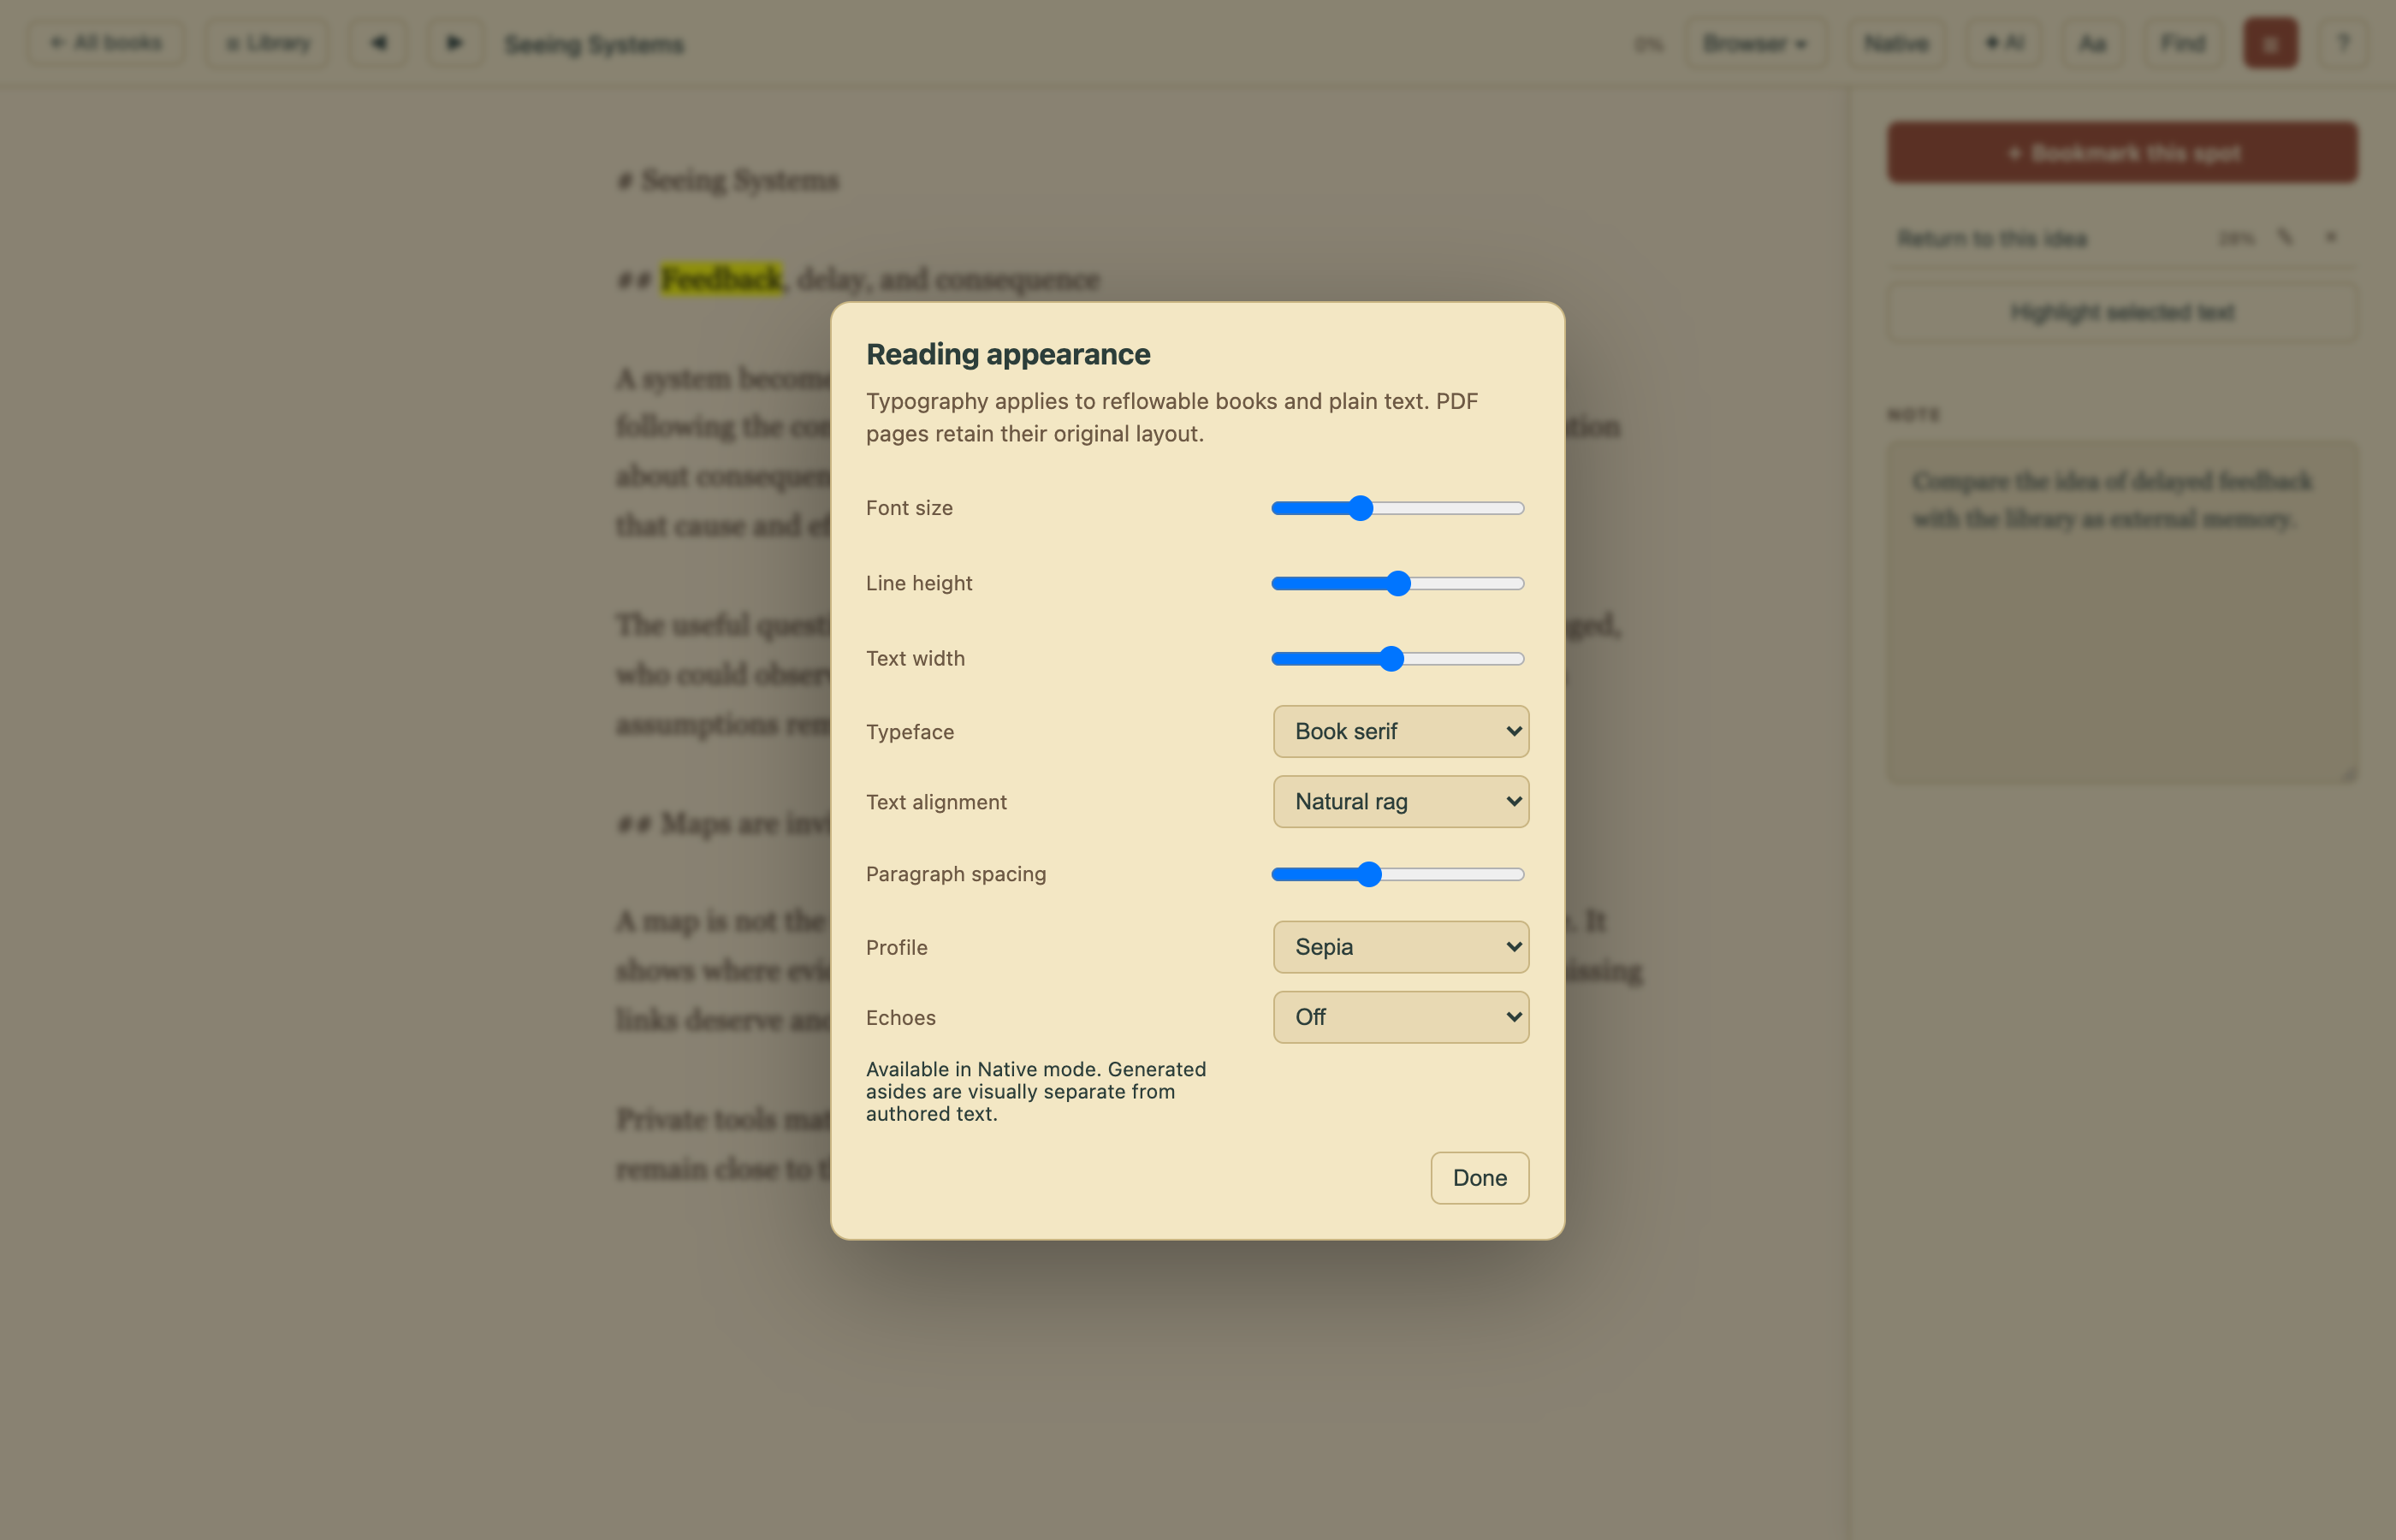Open the help question mark icon
This screenshot has height=1540, width=2396.
coord(2342,43)
